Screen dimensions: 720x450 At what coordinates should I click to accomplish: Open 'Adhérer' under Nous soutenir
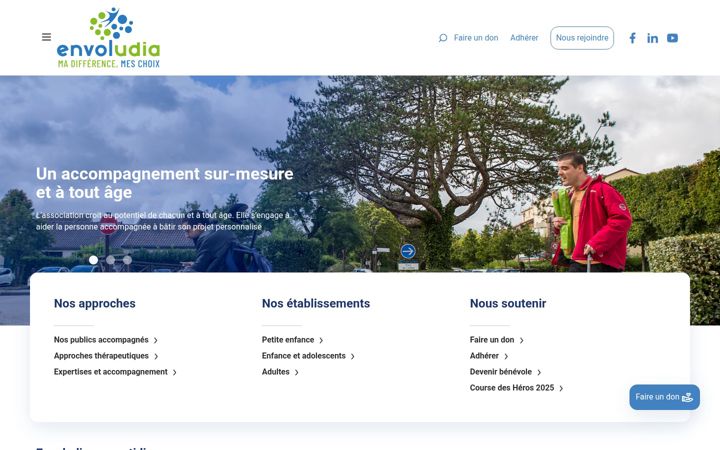(489, 356)
